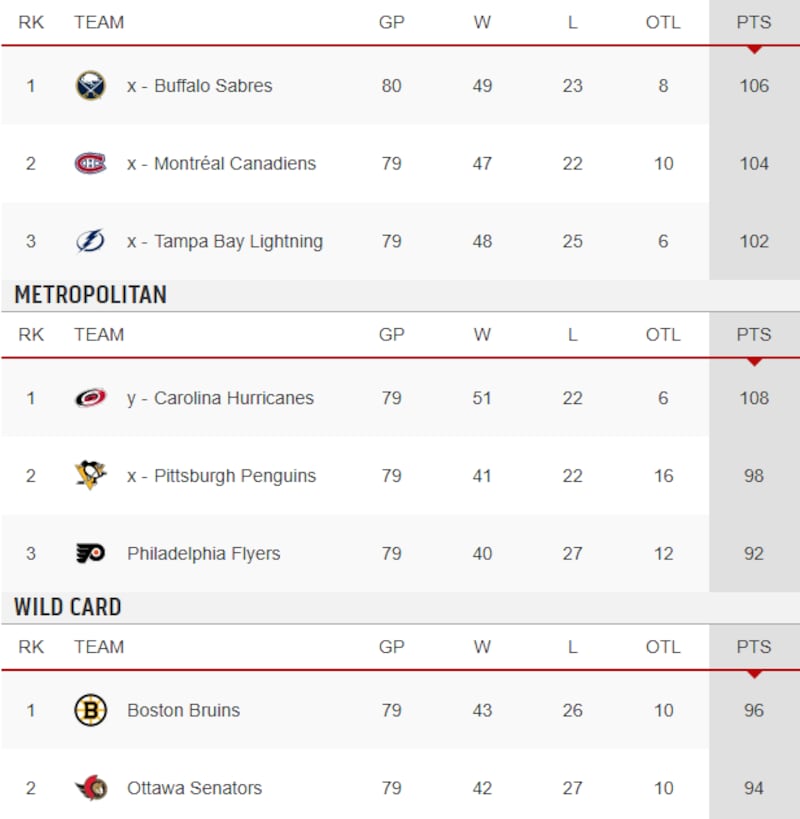This screenshot has height=819, width=800.
Task: Open the Buffalo Sabres team link
Action: click(213, 86)
